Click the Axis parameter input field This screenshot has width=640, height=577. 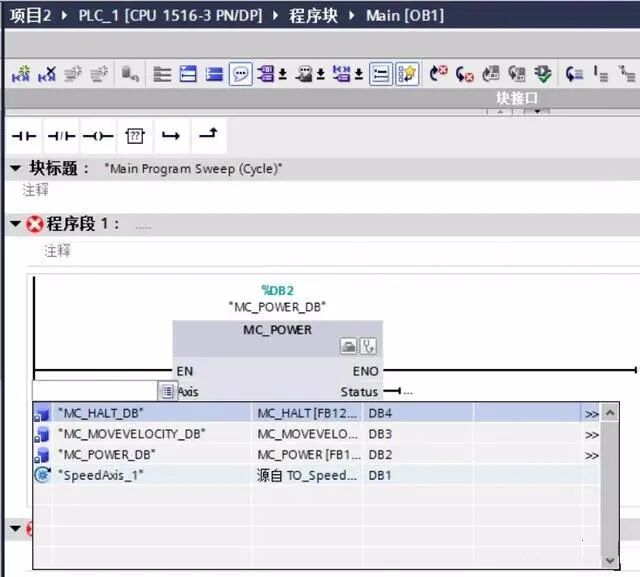click(x=95, y=391)
